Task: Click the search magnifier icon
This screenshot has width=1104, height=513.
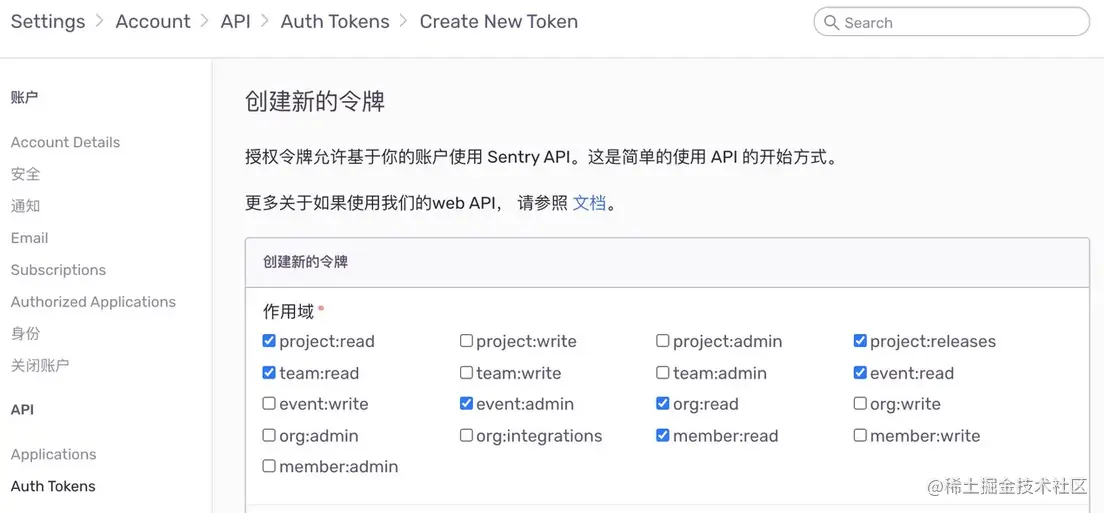Action: click(831, 22)
